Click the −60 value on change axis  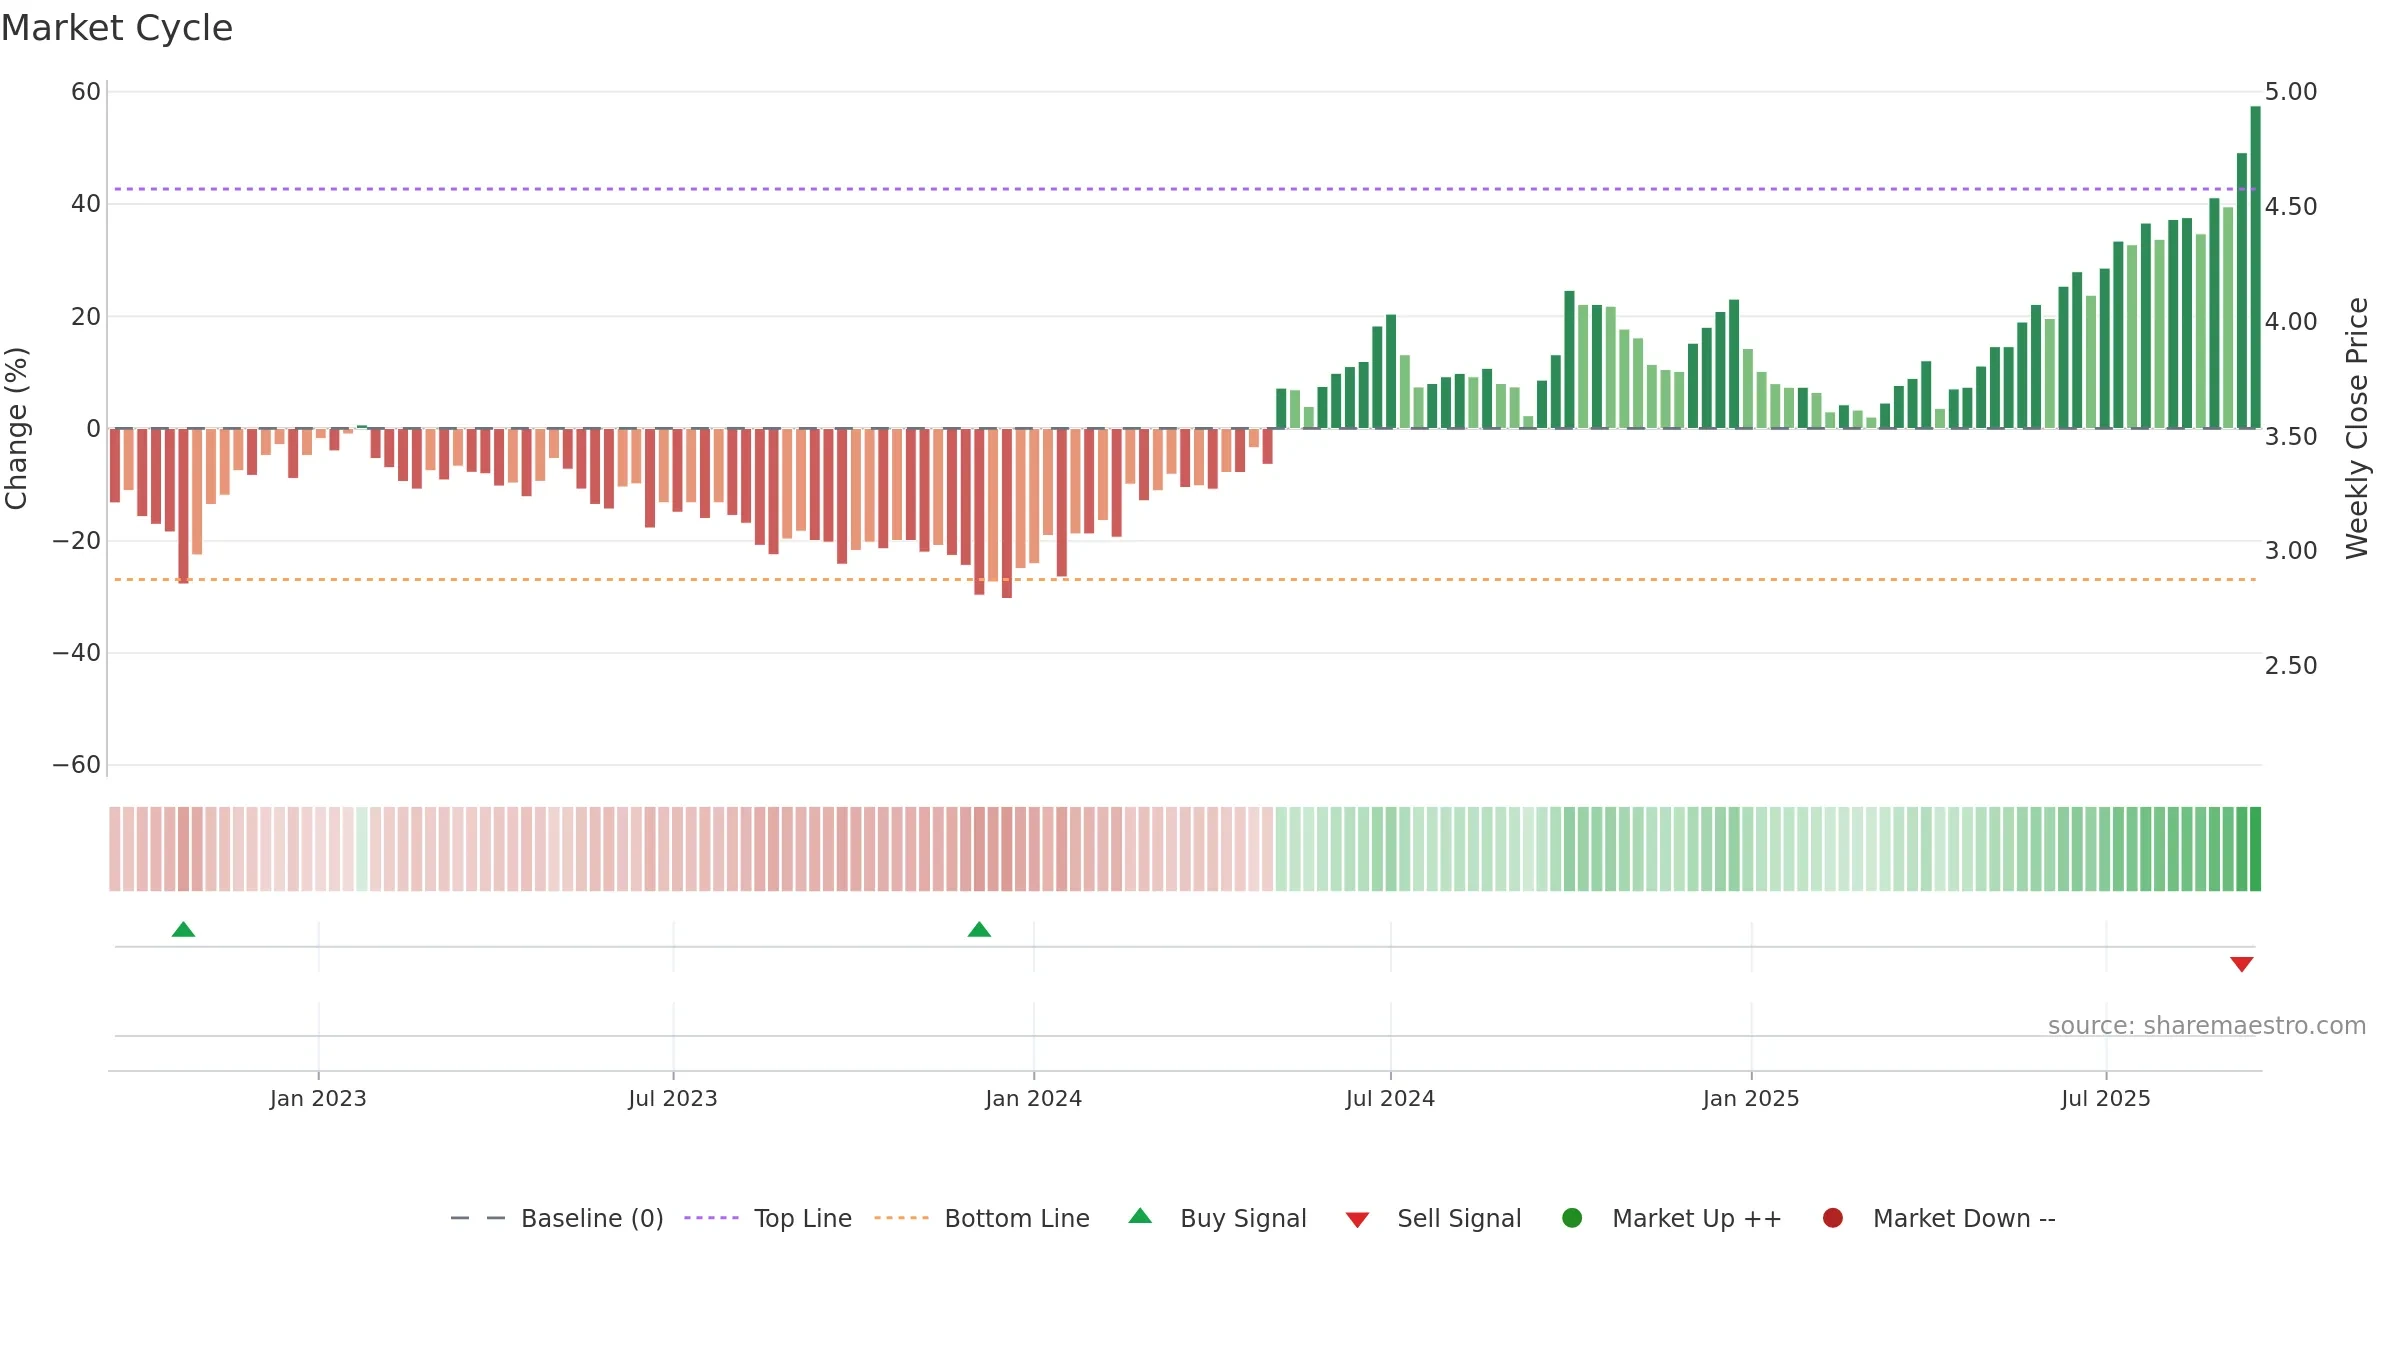point(77,765)
